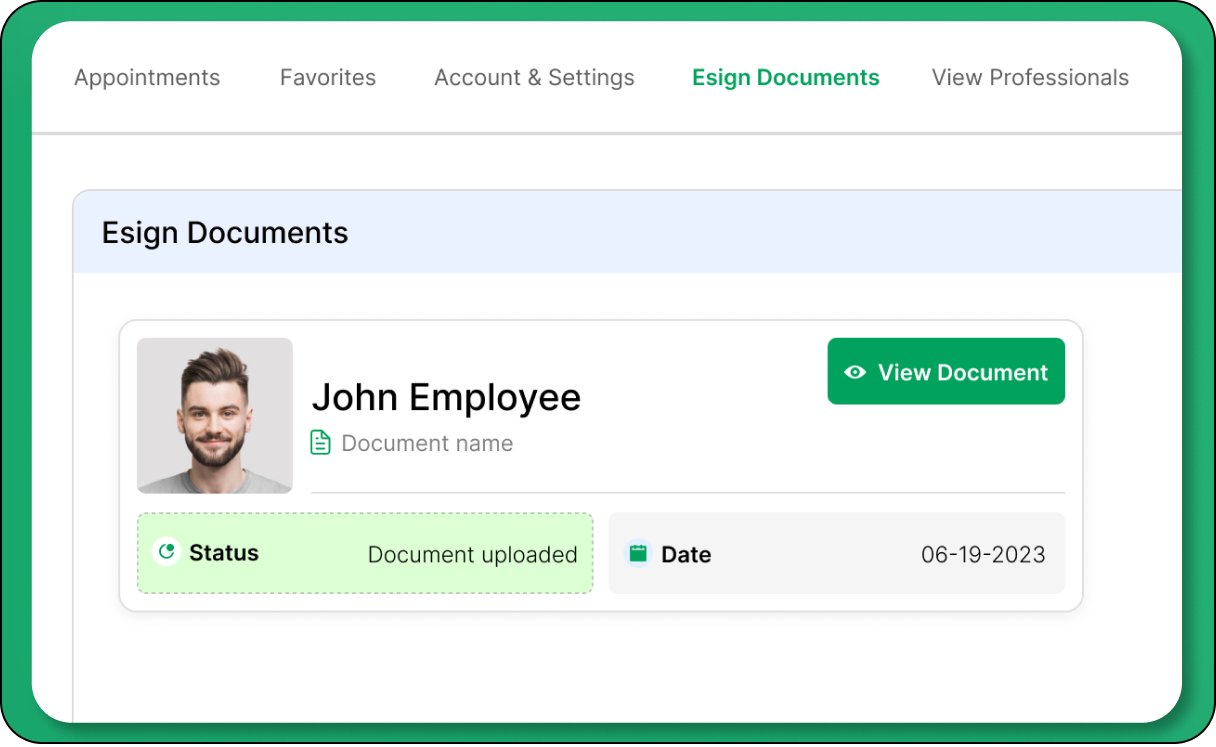Click the Esign Documents panel heading
Image resolution: width=1216 pixels, height=747 pixels.
point(225,233)
